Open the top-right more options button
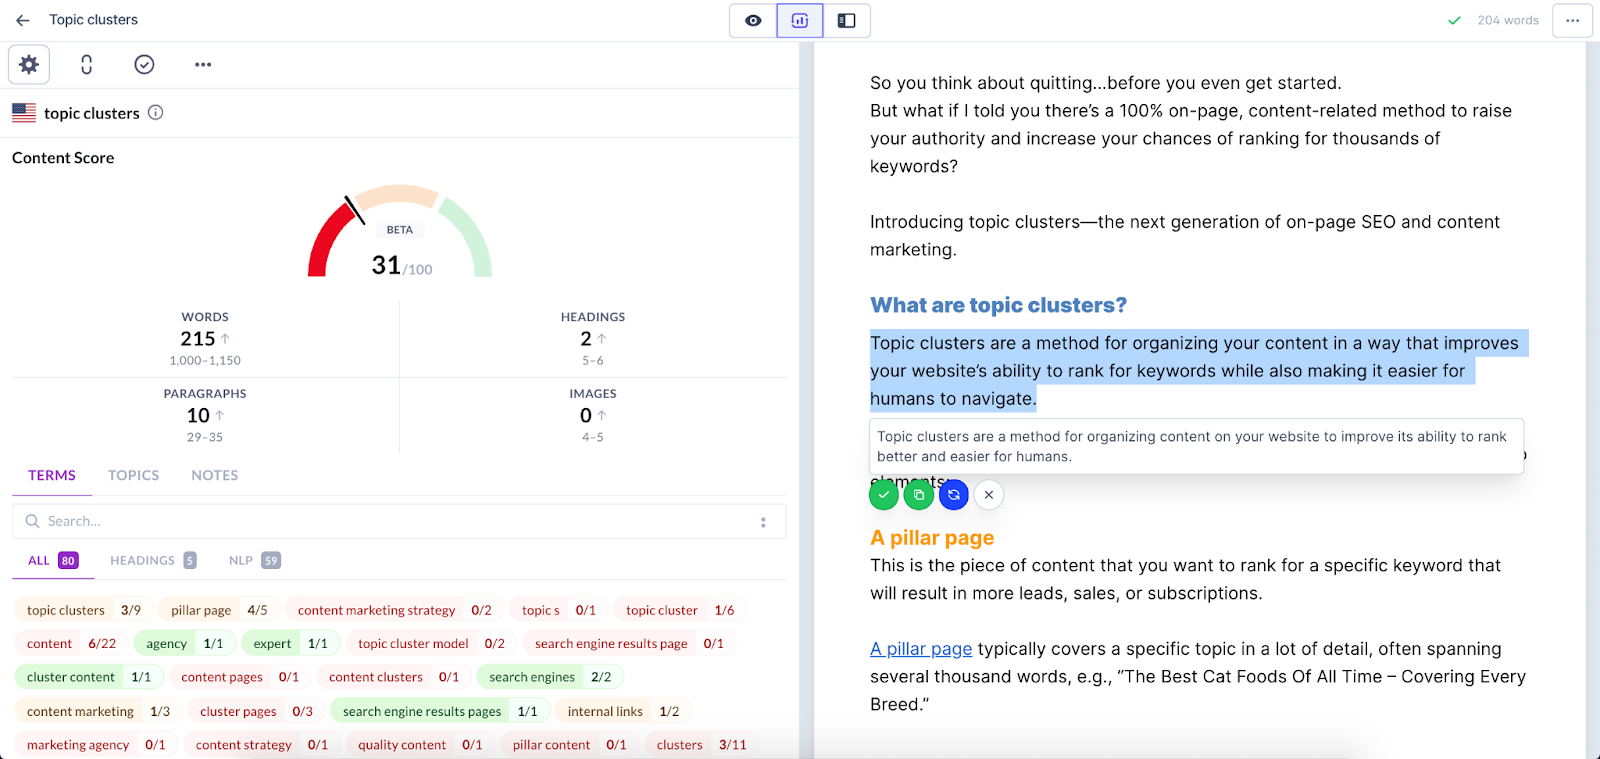The image size is (1600, 759). click(1572, 20)
